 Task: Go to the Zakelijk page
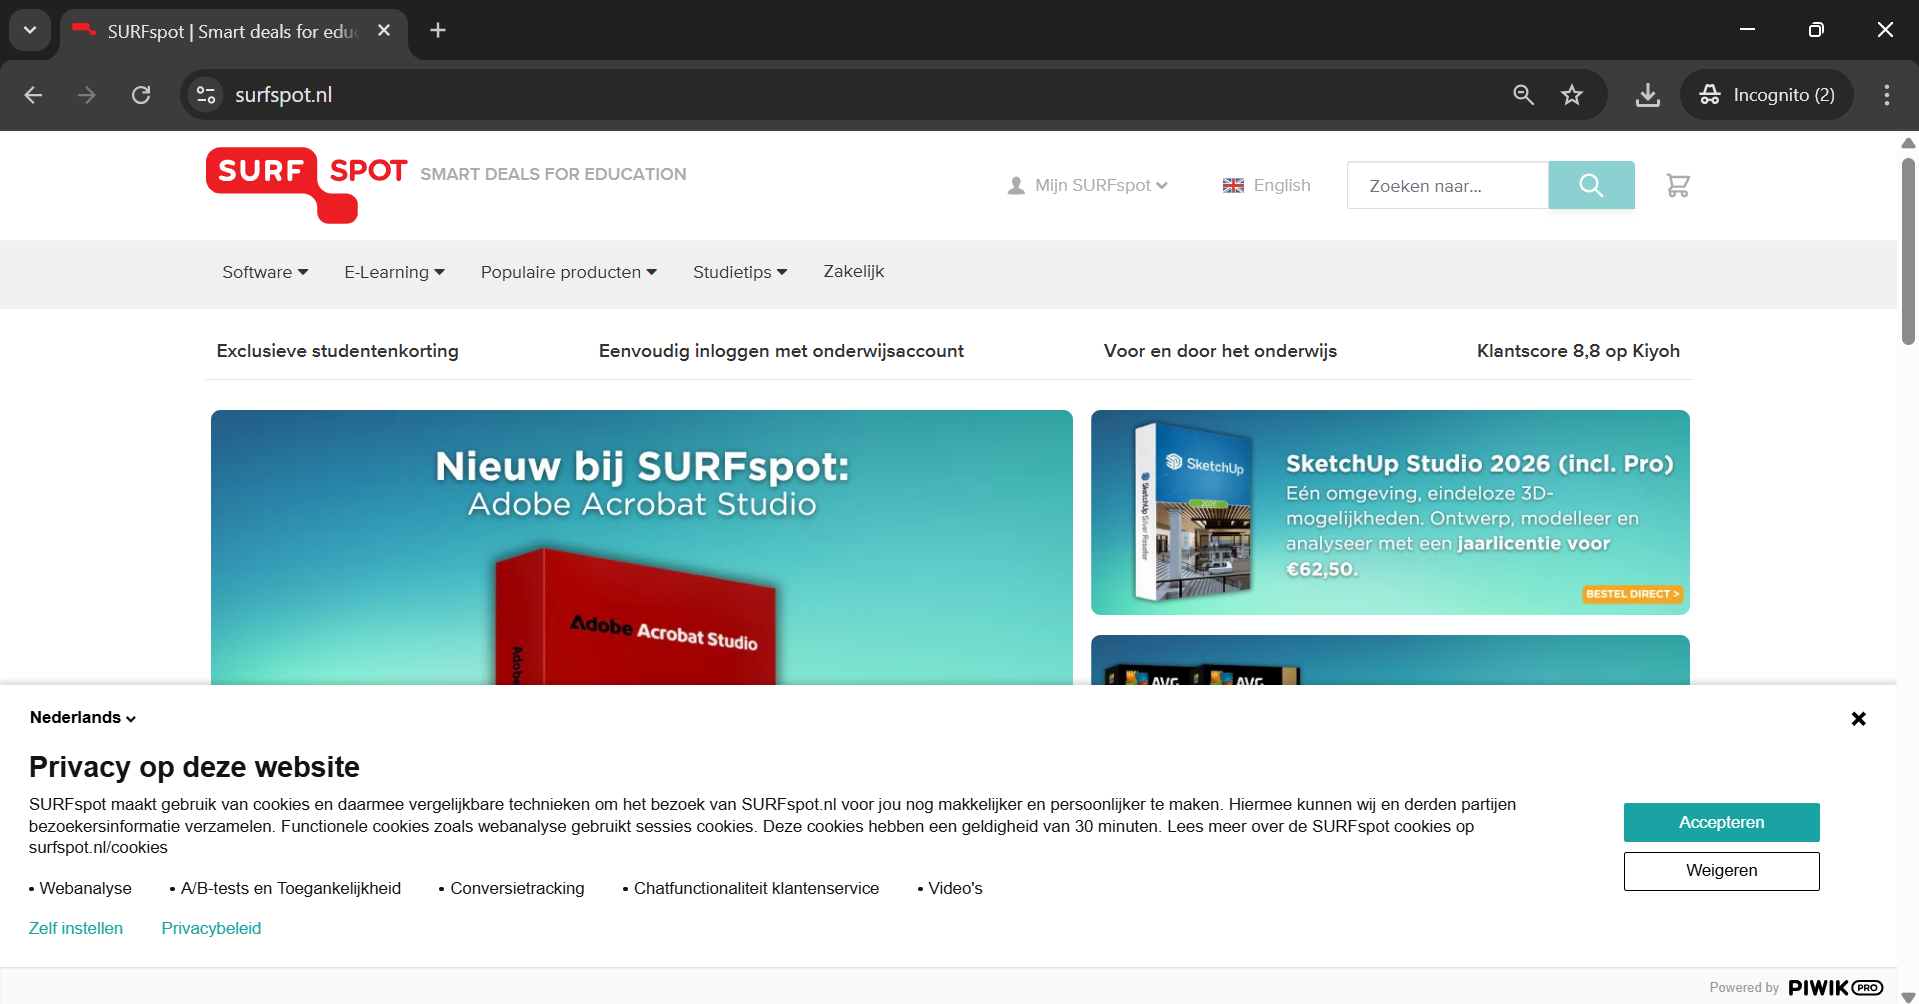pos(853,271)
